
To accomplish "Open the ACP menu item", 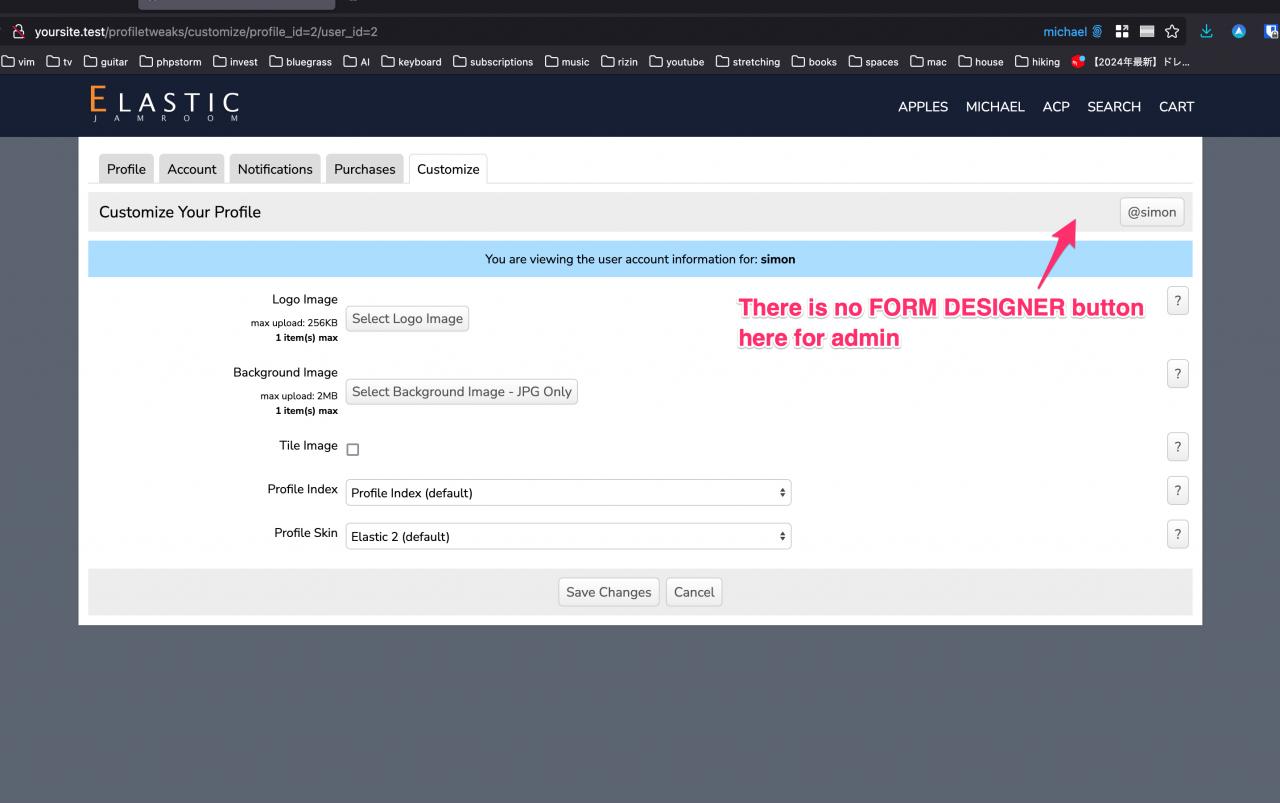I will point(1056,107).
